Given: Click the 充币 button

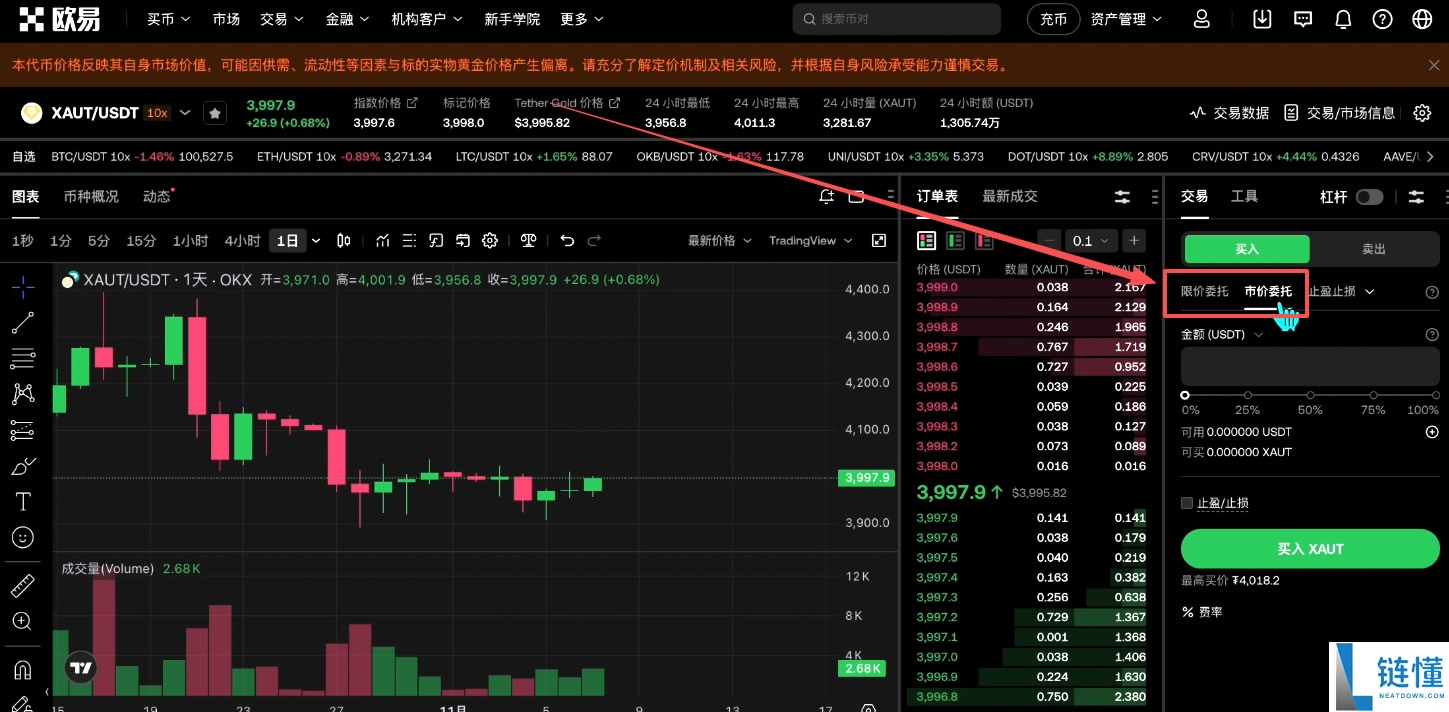Looking at the screenshot, I should click(x=1053, y=18).
